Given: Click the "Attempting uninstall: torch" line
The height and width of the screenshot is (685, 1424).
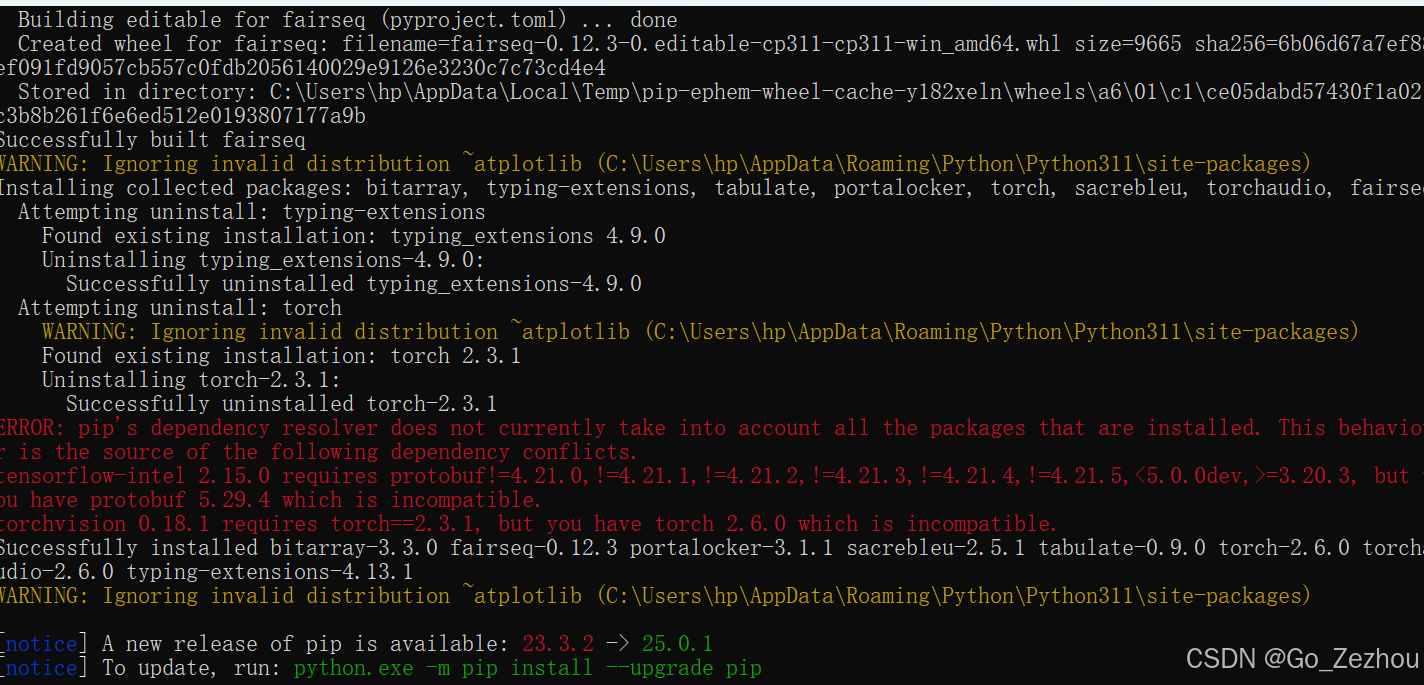Looking at the screenshot, I should [179, 308].
